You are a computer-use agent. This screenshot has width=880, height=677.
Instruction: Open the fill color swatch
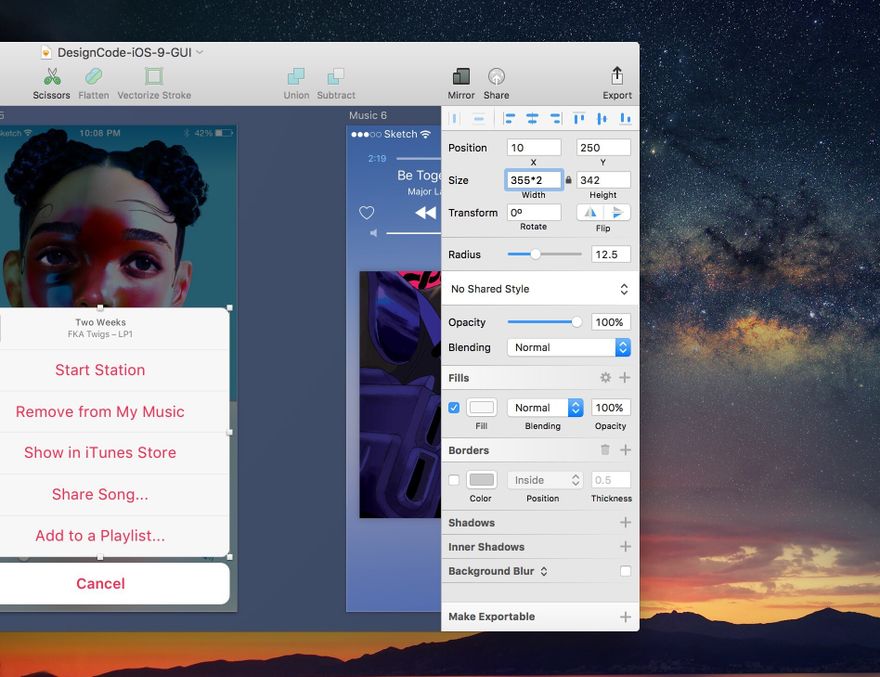click(x=482, y=408)
